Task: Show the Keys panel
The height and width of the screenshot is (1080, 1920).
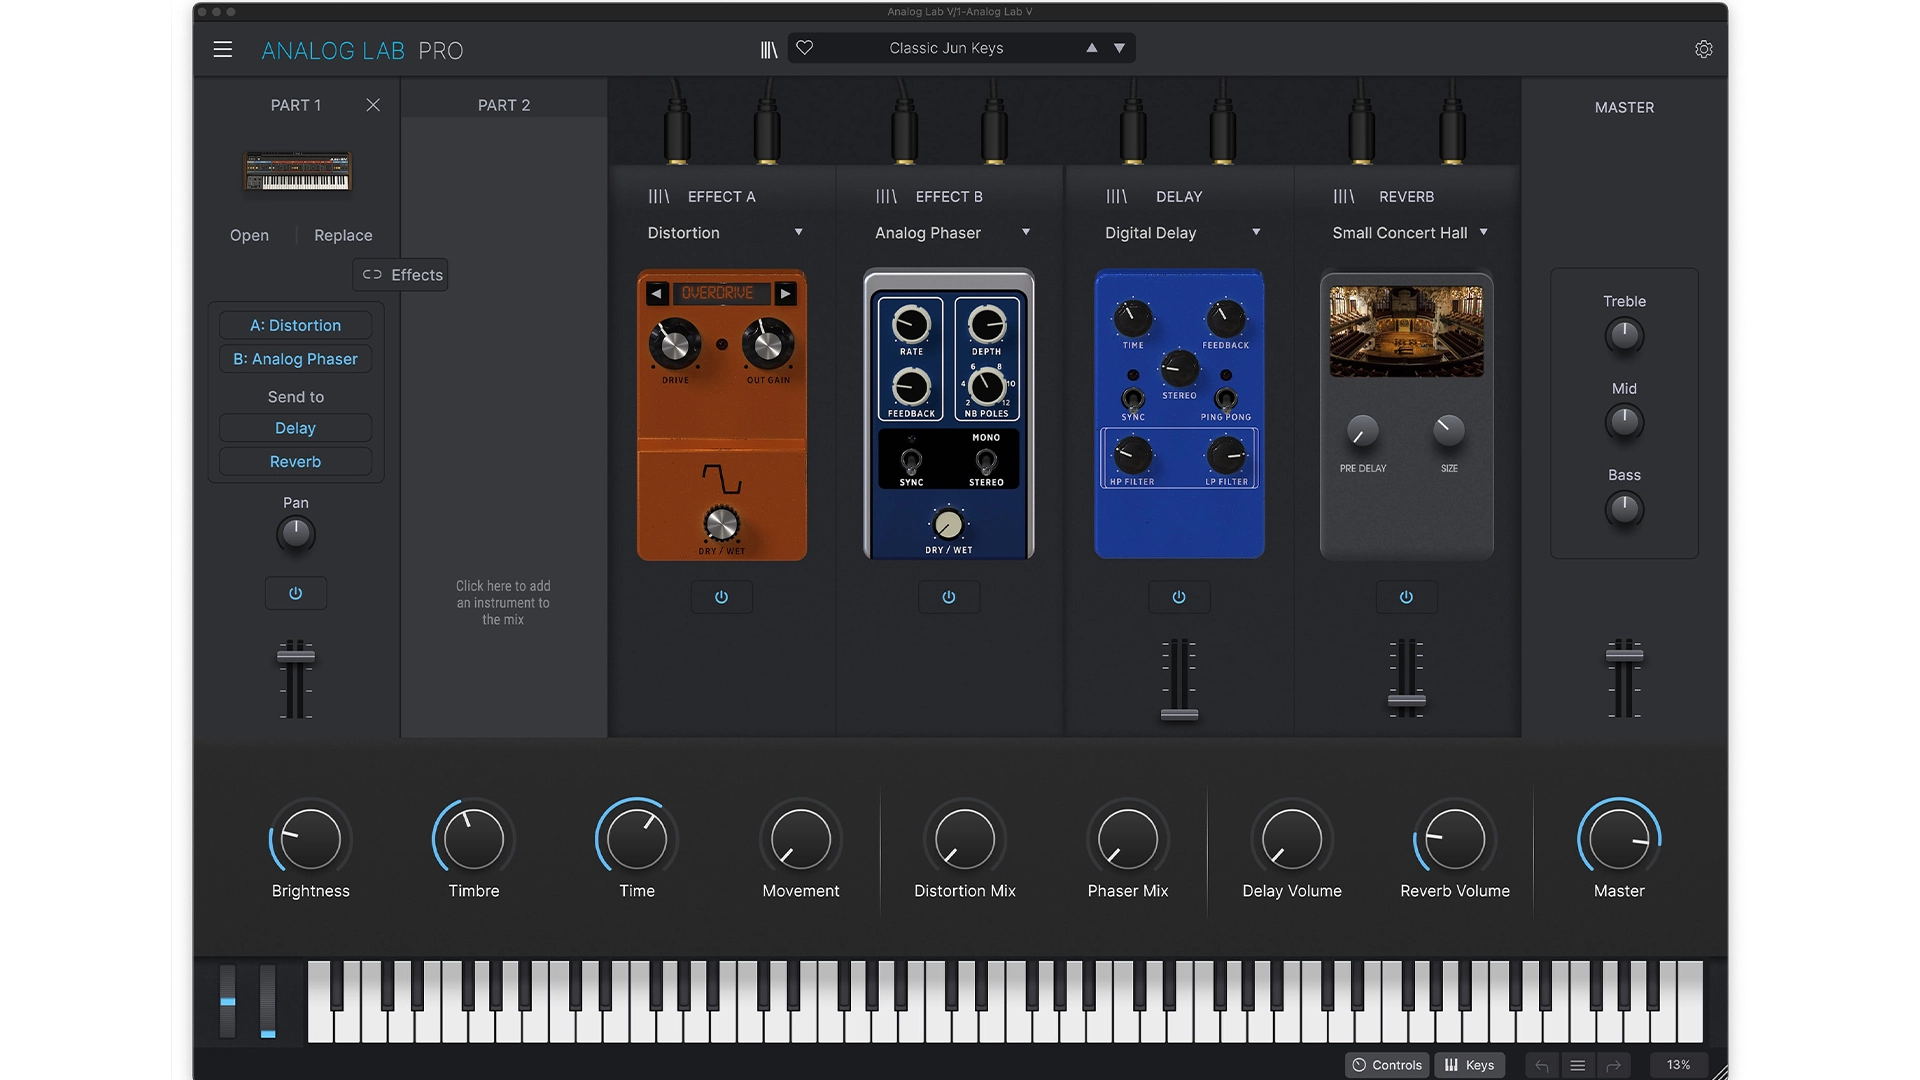Action: (x=1469, y=1065)
